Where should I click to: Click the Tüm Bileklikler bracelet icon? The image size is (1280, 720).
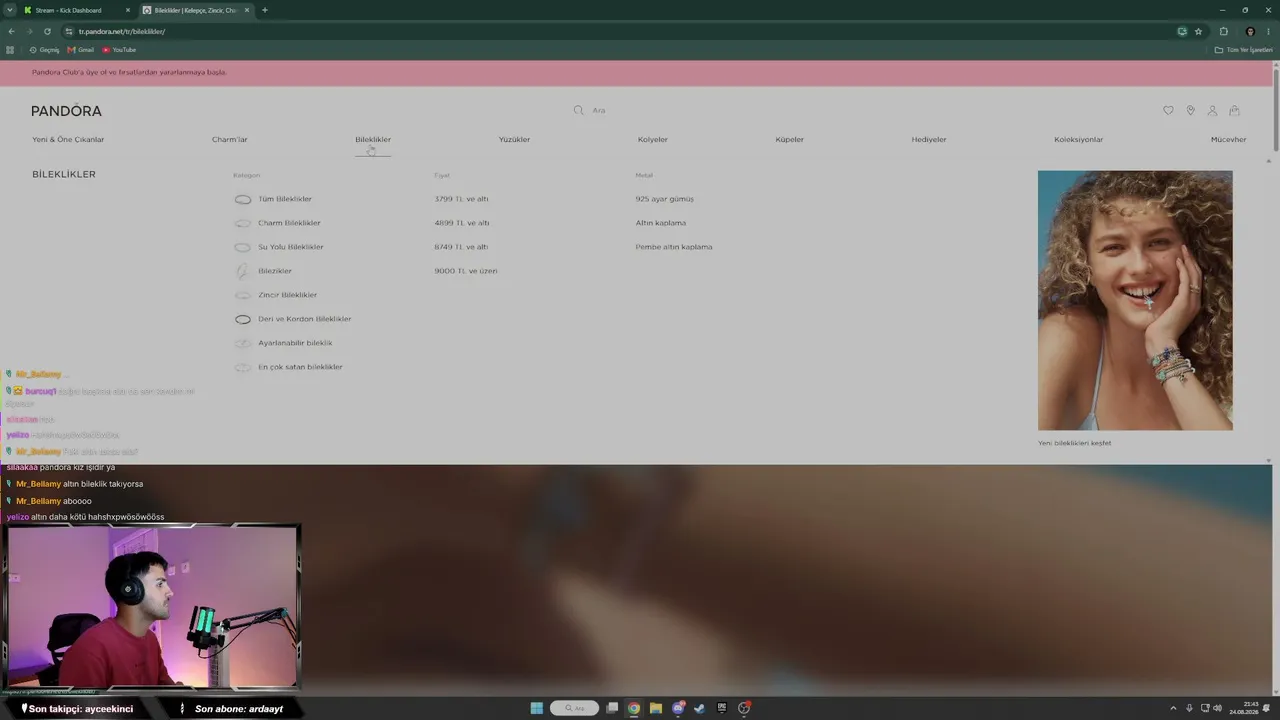(x=243, y=199)
